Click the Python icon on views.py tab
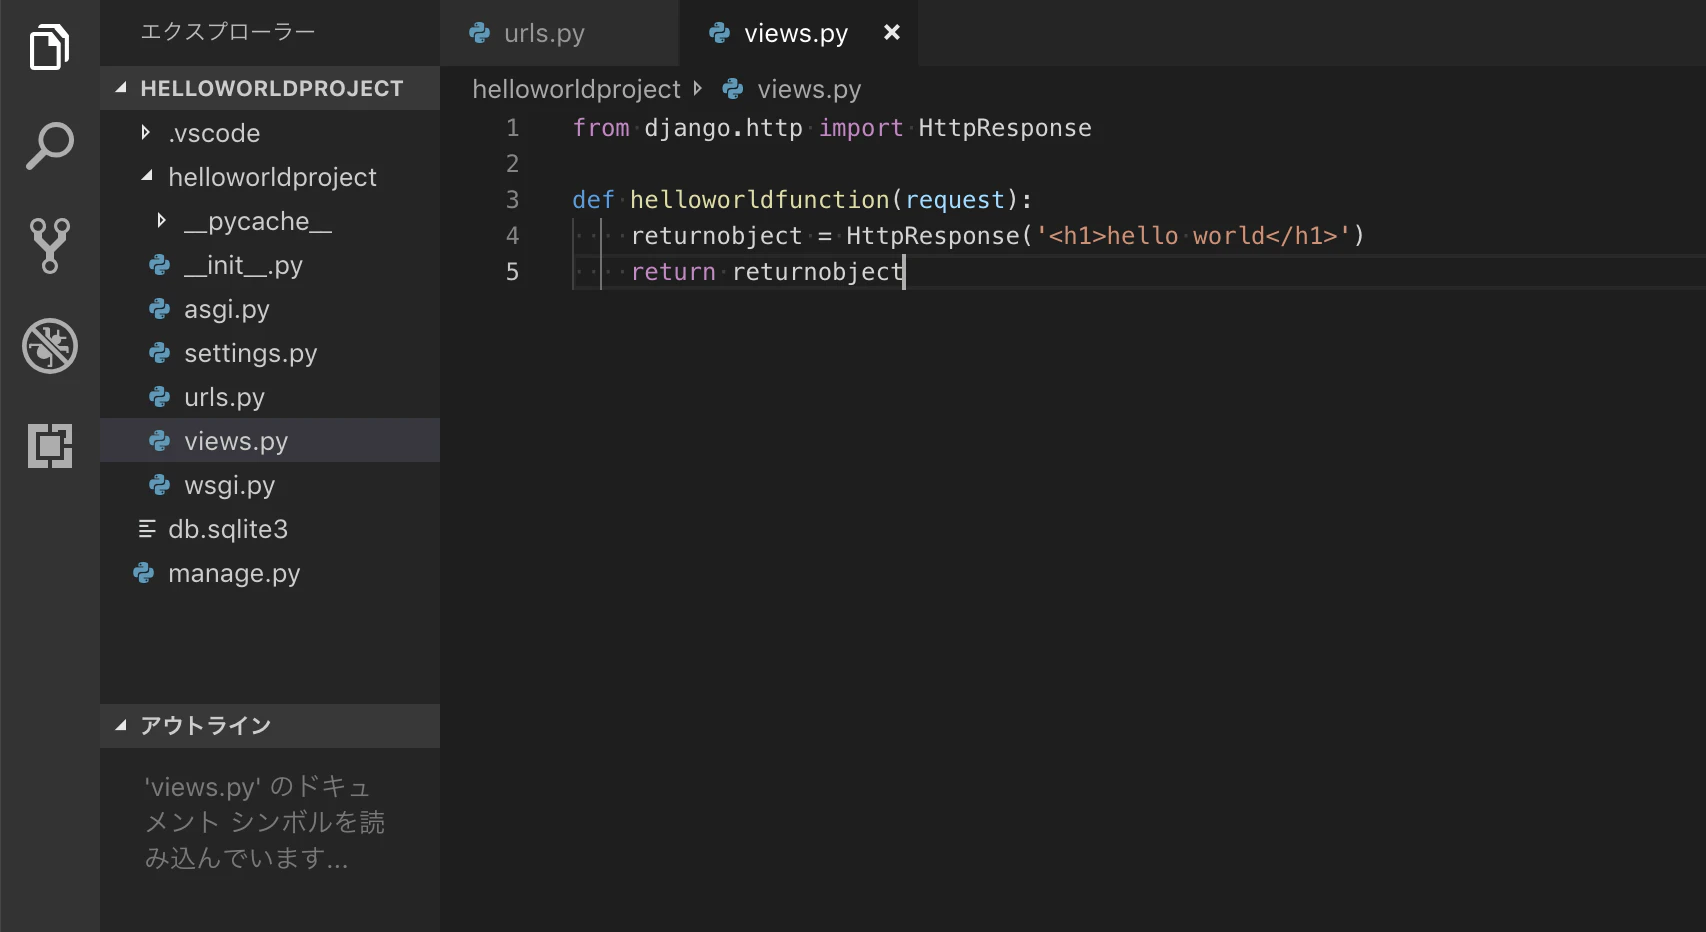This screenshot has height=932, width=1706. pos(719,33)
